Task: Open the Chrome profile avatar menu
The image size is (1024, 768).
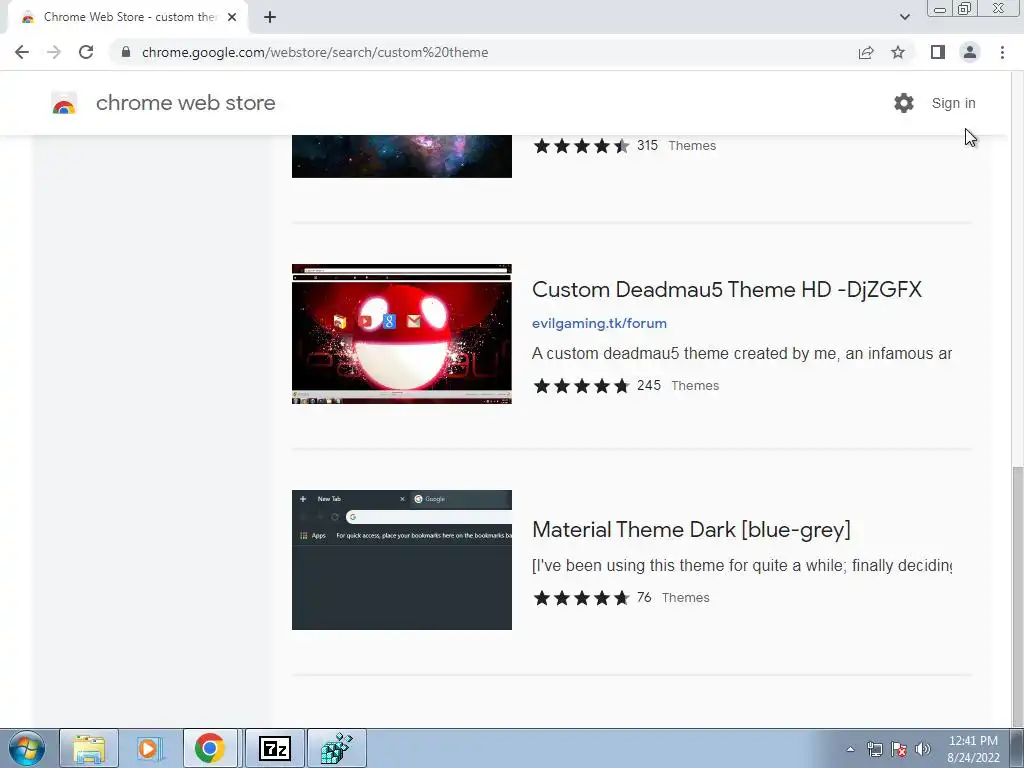Action: [970, 52]
